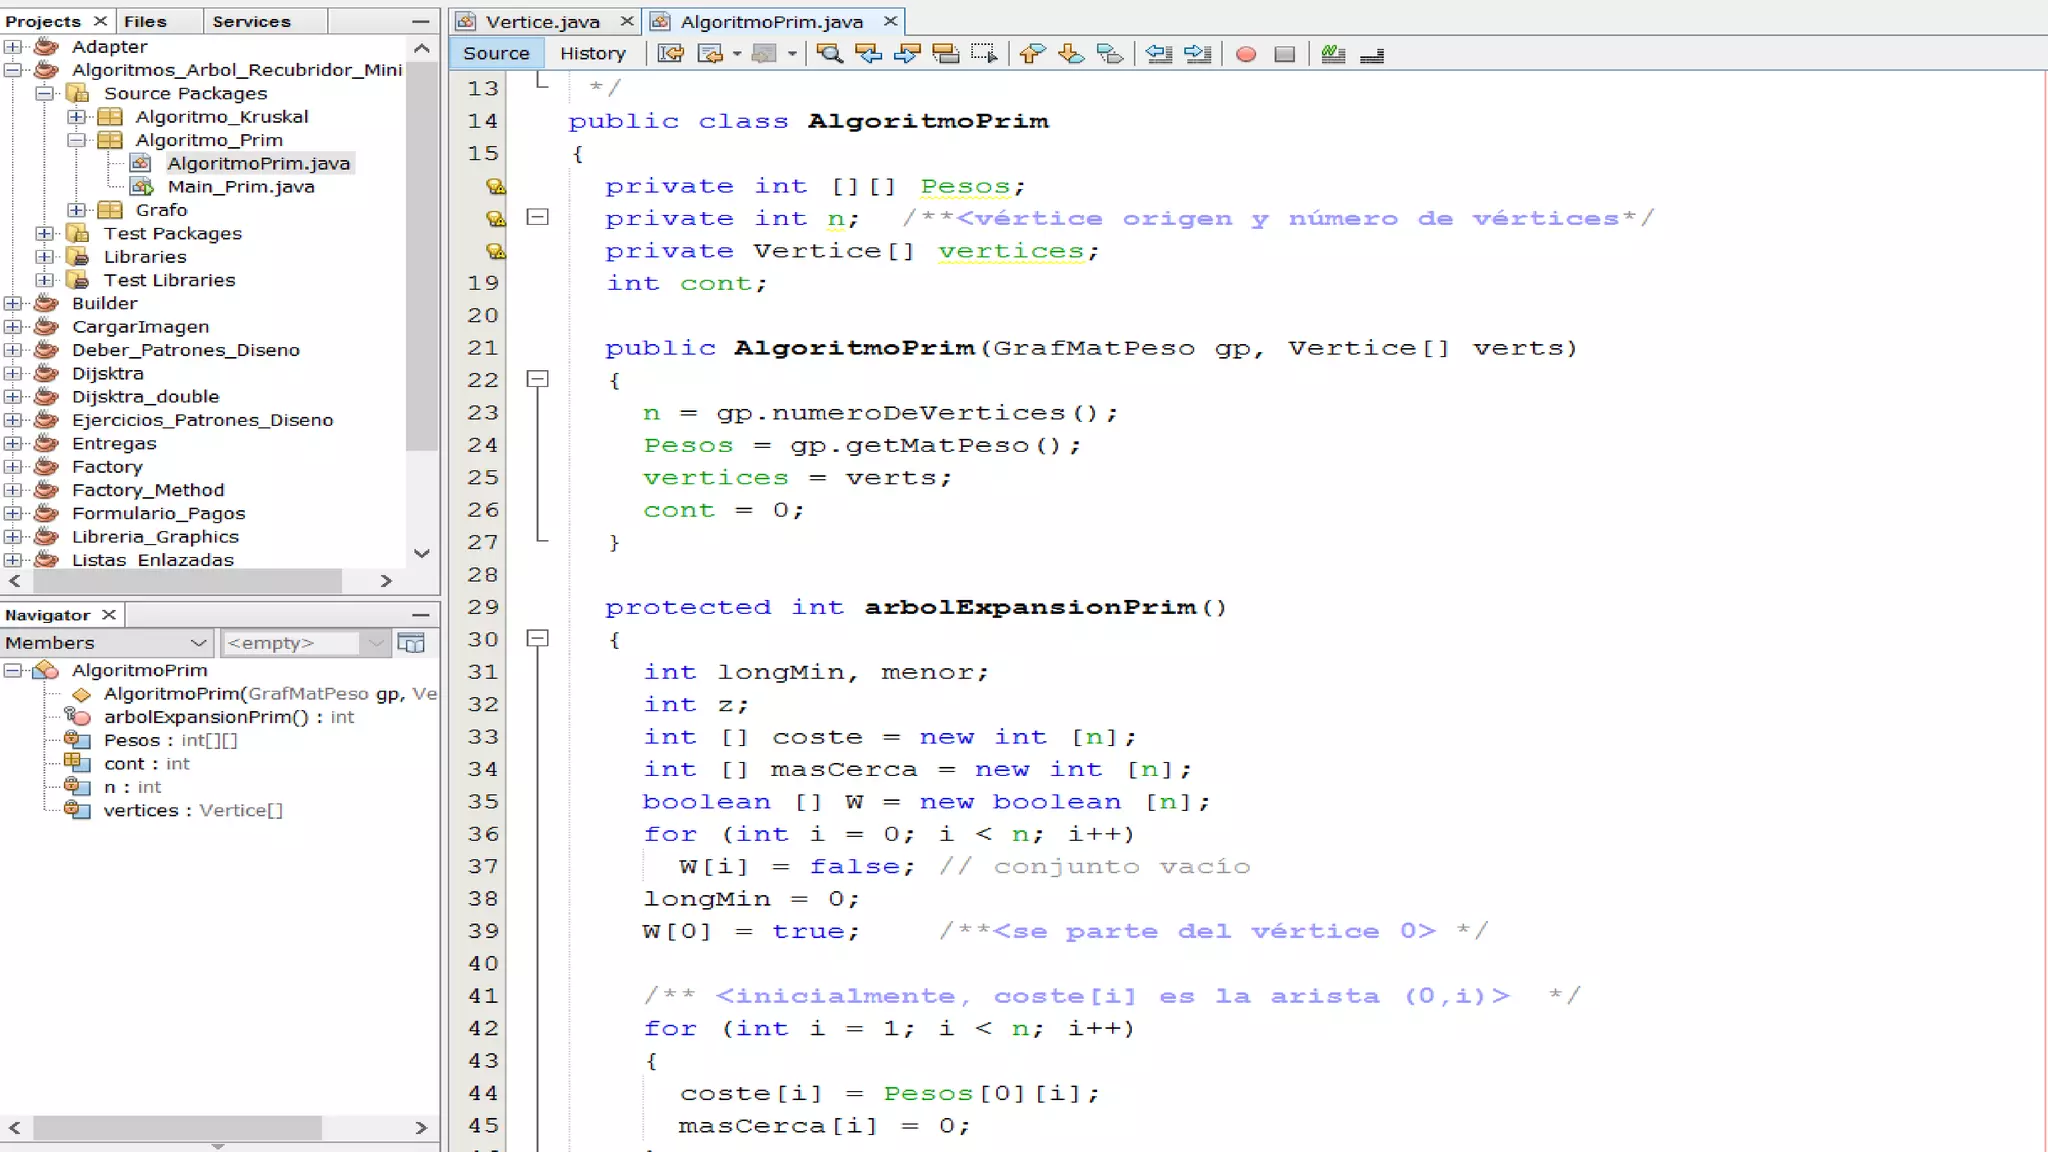The image size is (2048, 1152).
Task: Open Main_Prim.java in project tree
Action: coord(240,187)
